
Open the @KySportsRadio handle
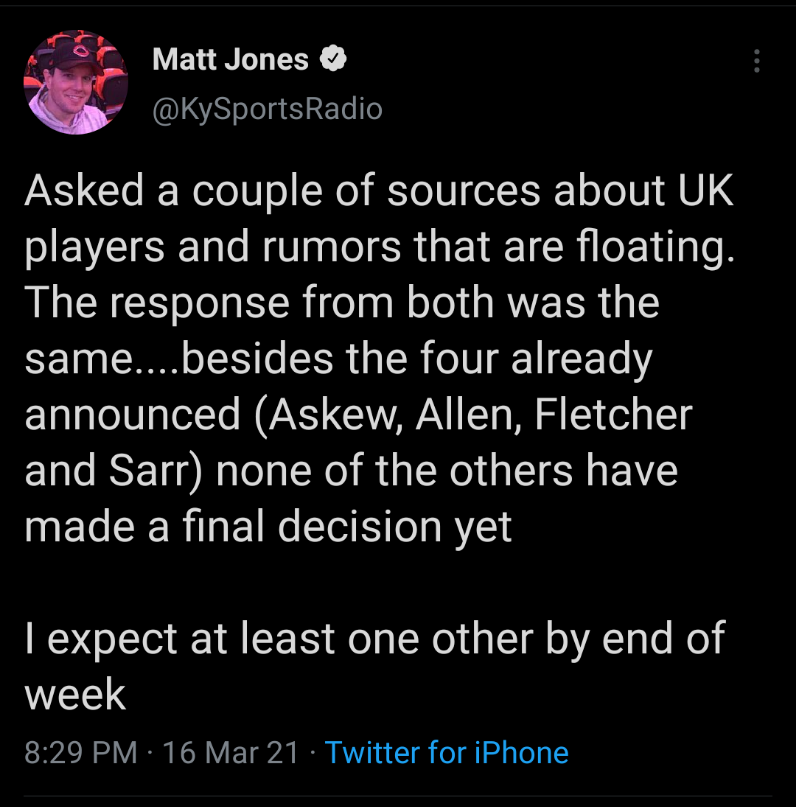[x=266, y=108]
